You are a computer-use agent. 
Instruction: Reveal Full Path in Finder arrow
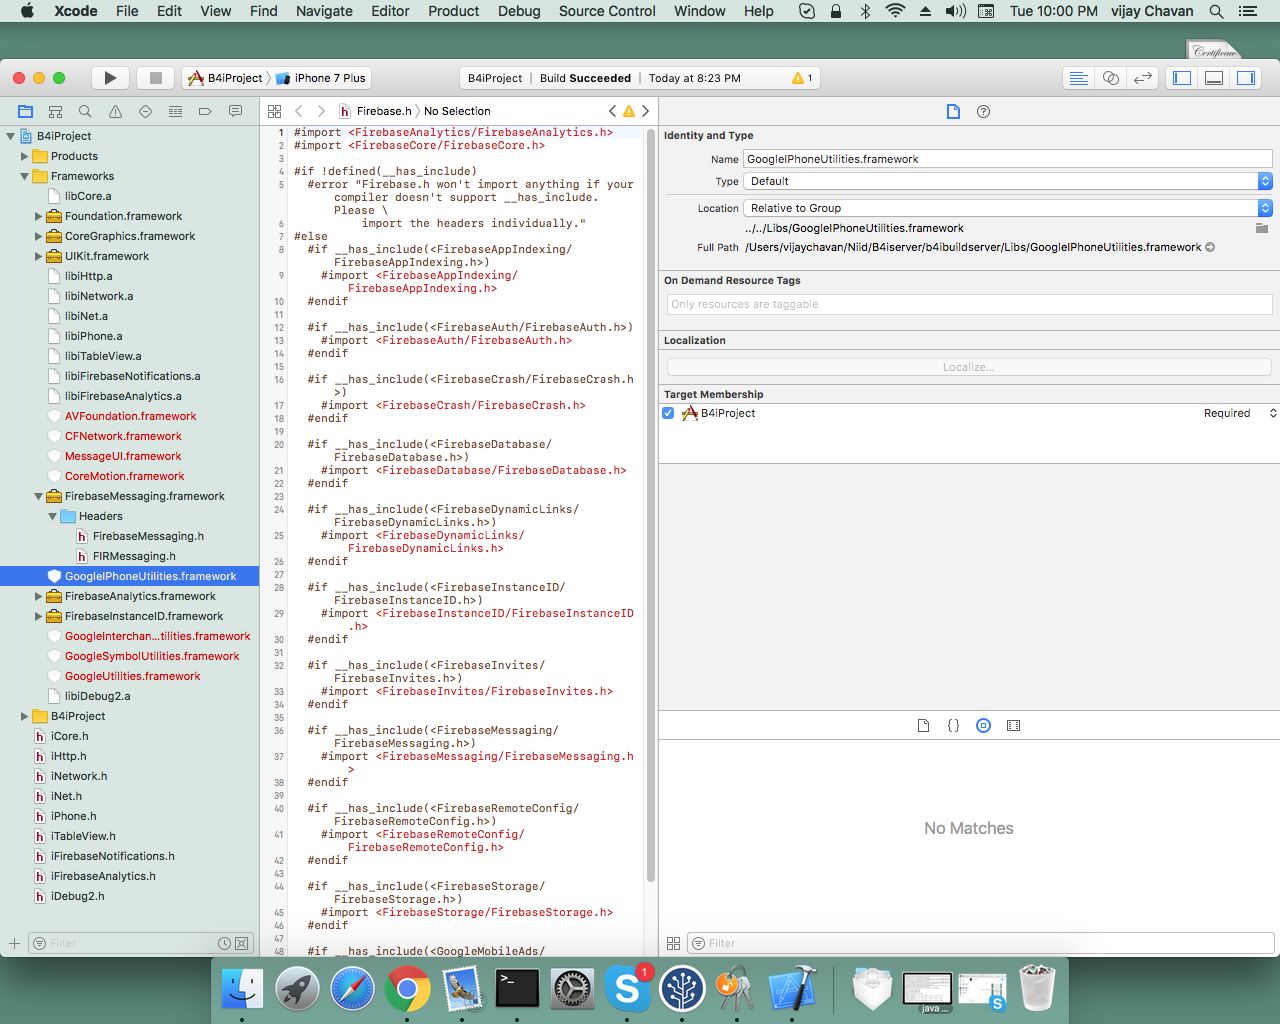click(1210, 247)
